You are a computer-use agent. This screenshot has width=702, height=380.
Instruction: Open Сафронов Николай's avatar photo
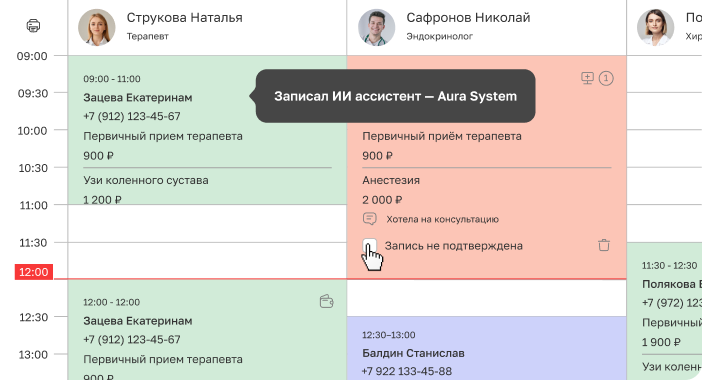(x=377, y=27)
